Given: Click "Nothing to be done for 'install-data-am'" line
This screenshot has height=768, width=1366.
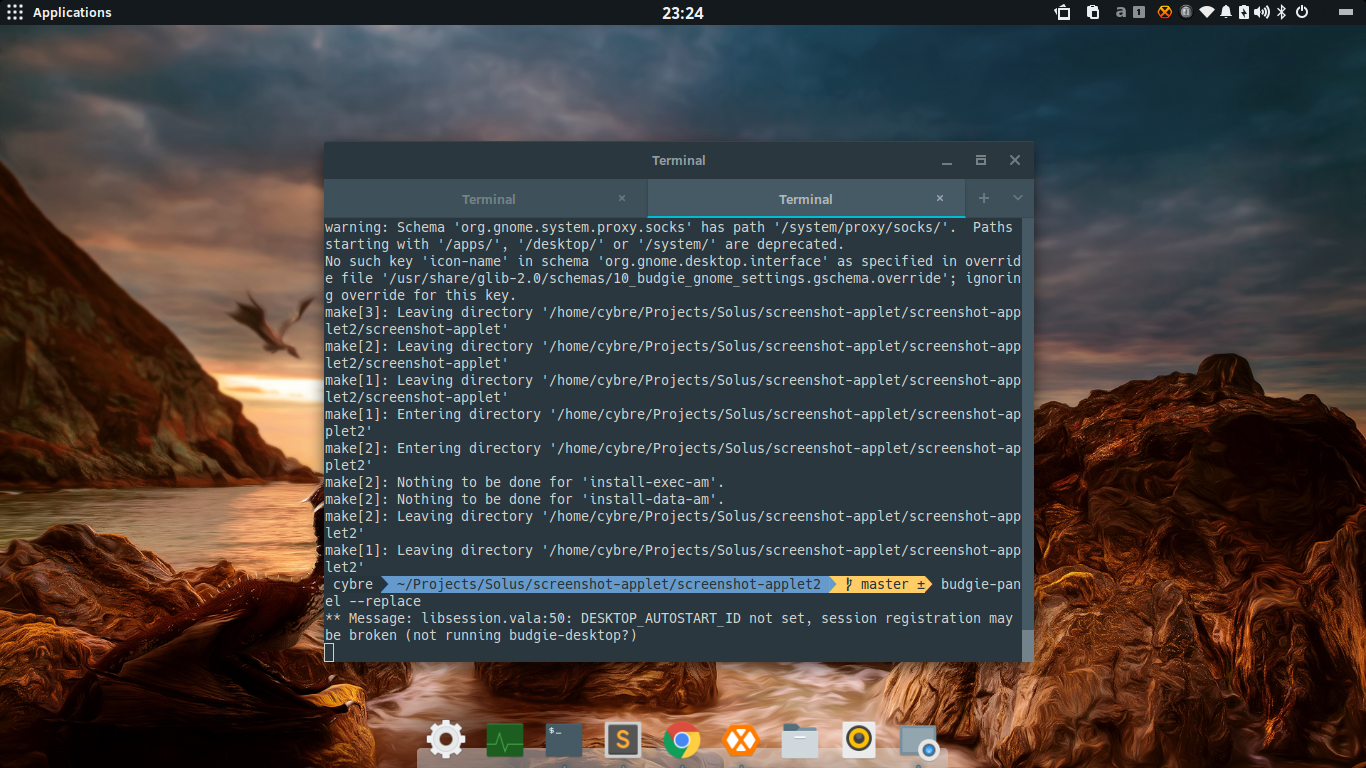Looking at the screenshot, I should coord(525,499).
